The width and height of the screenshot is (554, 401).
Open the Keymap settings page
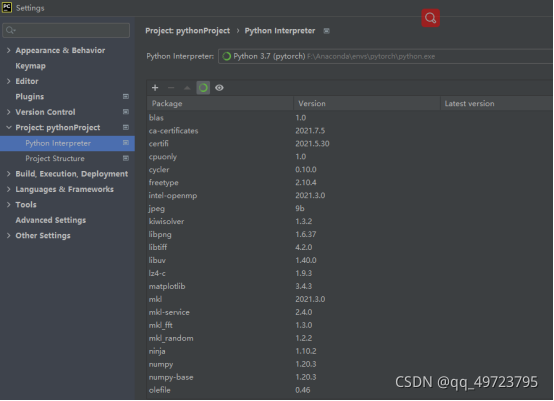pos(30,66)
